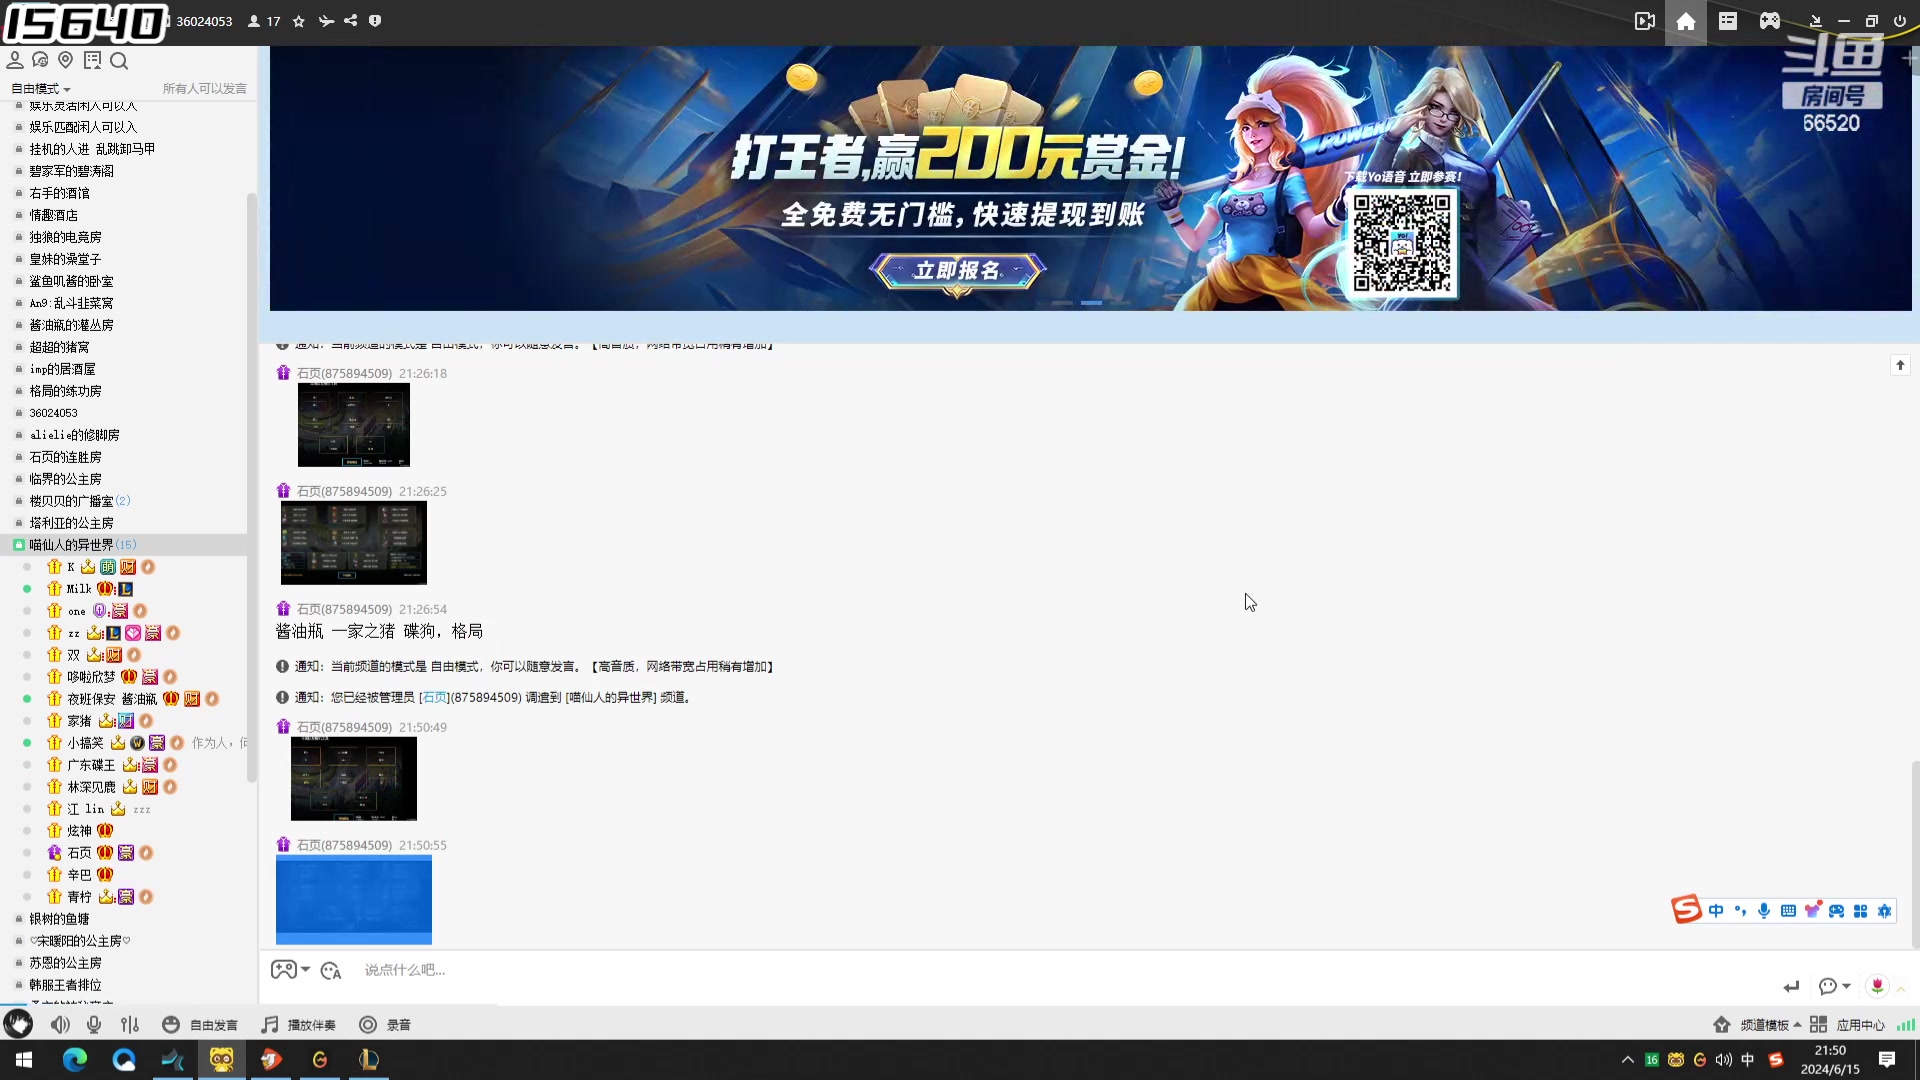
Task: Toggle the speaker mute at bottom left
Action: (x=60, y=1024)
